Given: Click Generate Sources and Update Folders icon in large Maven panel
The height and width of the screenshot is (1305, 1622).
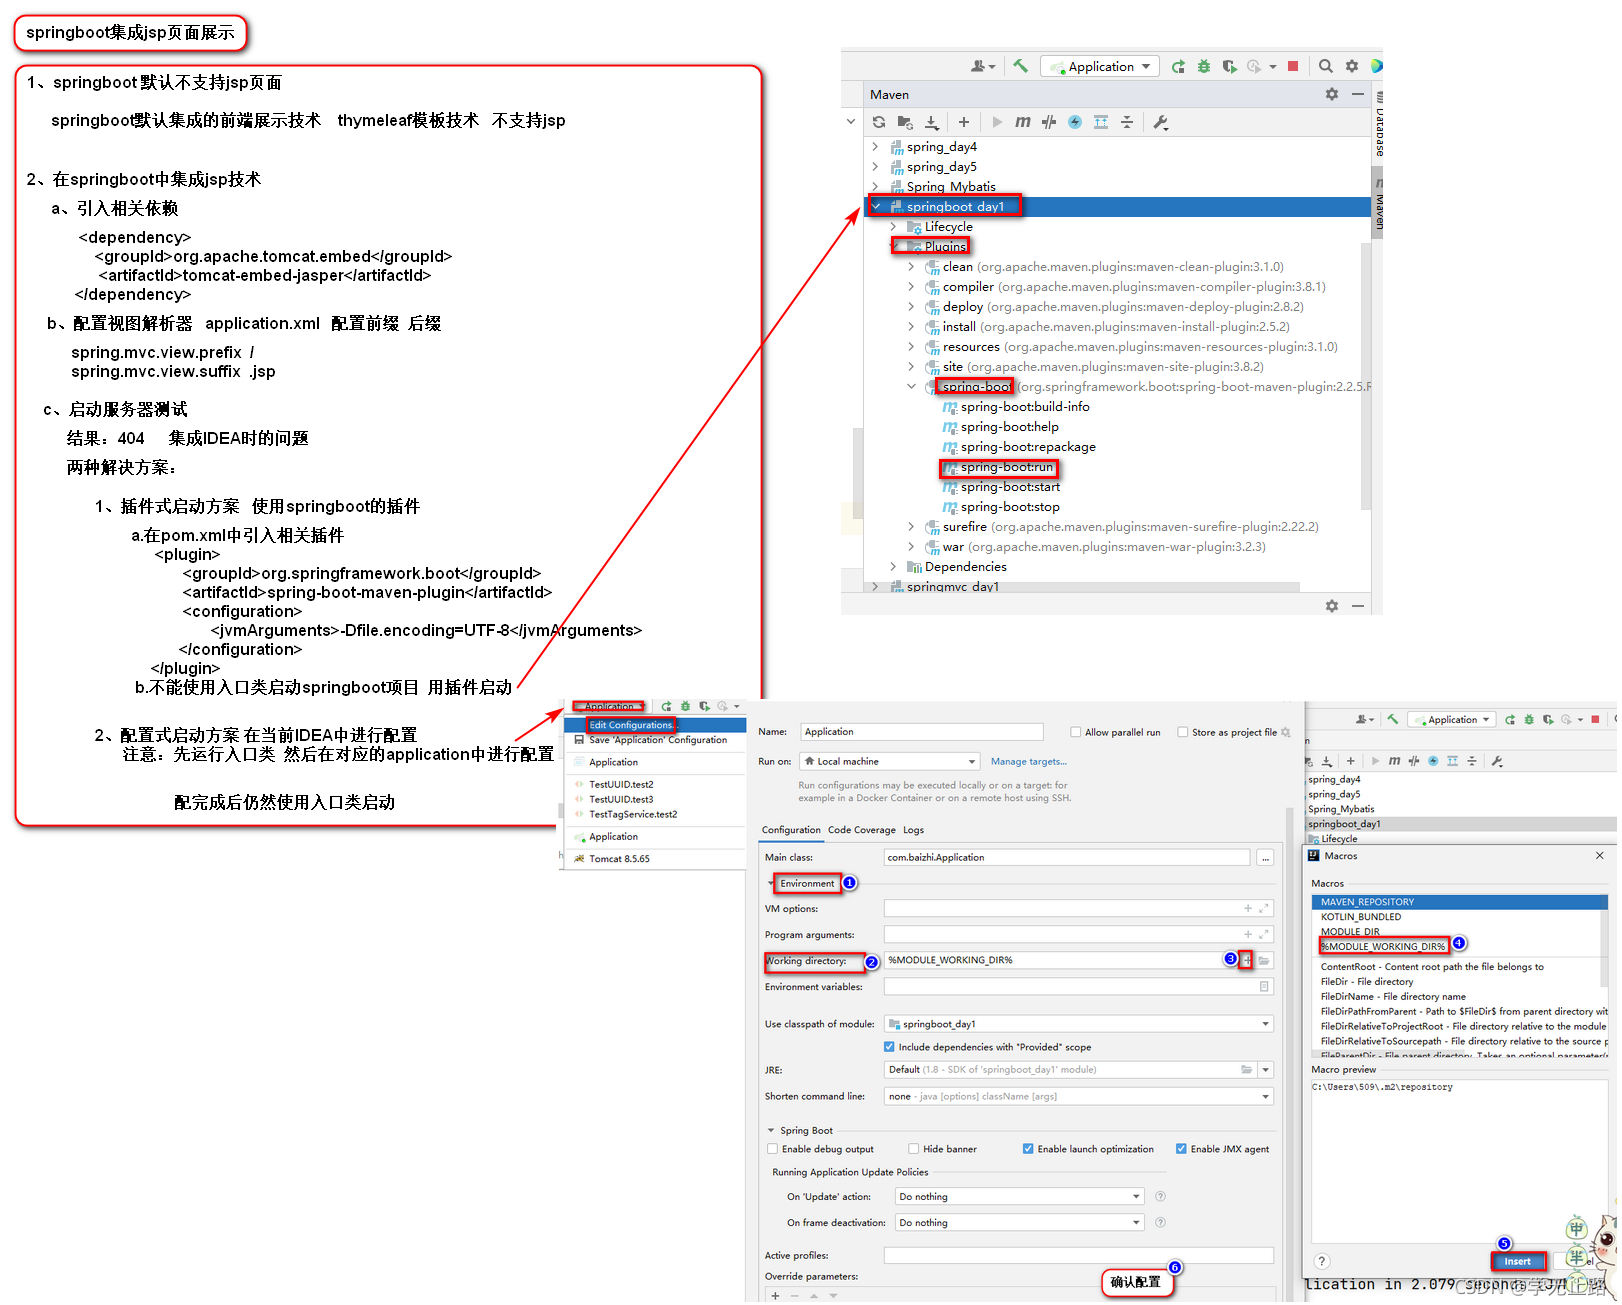Looking at the screenshot, I should click(x=905, y=122).
